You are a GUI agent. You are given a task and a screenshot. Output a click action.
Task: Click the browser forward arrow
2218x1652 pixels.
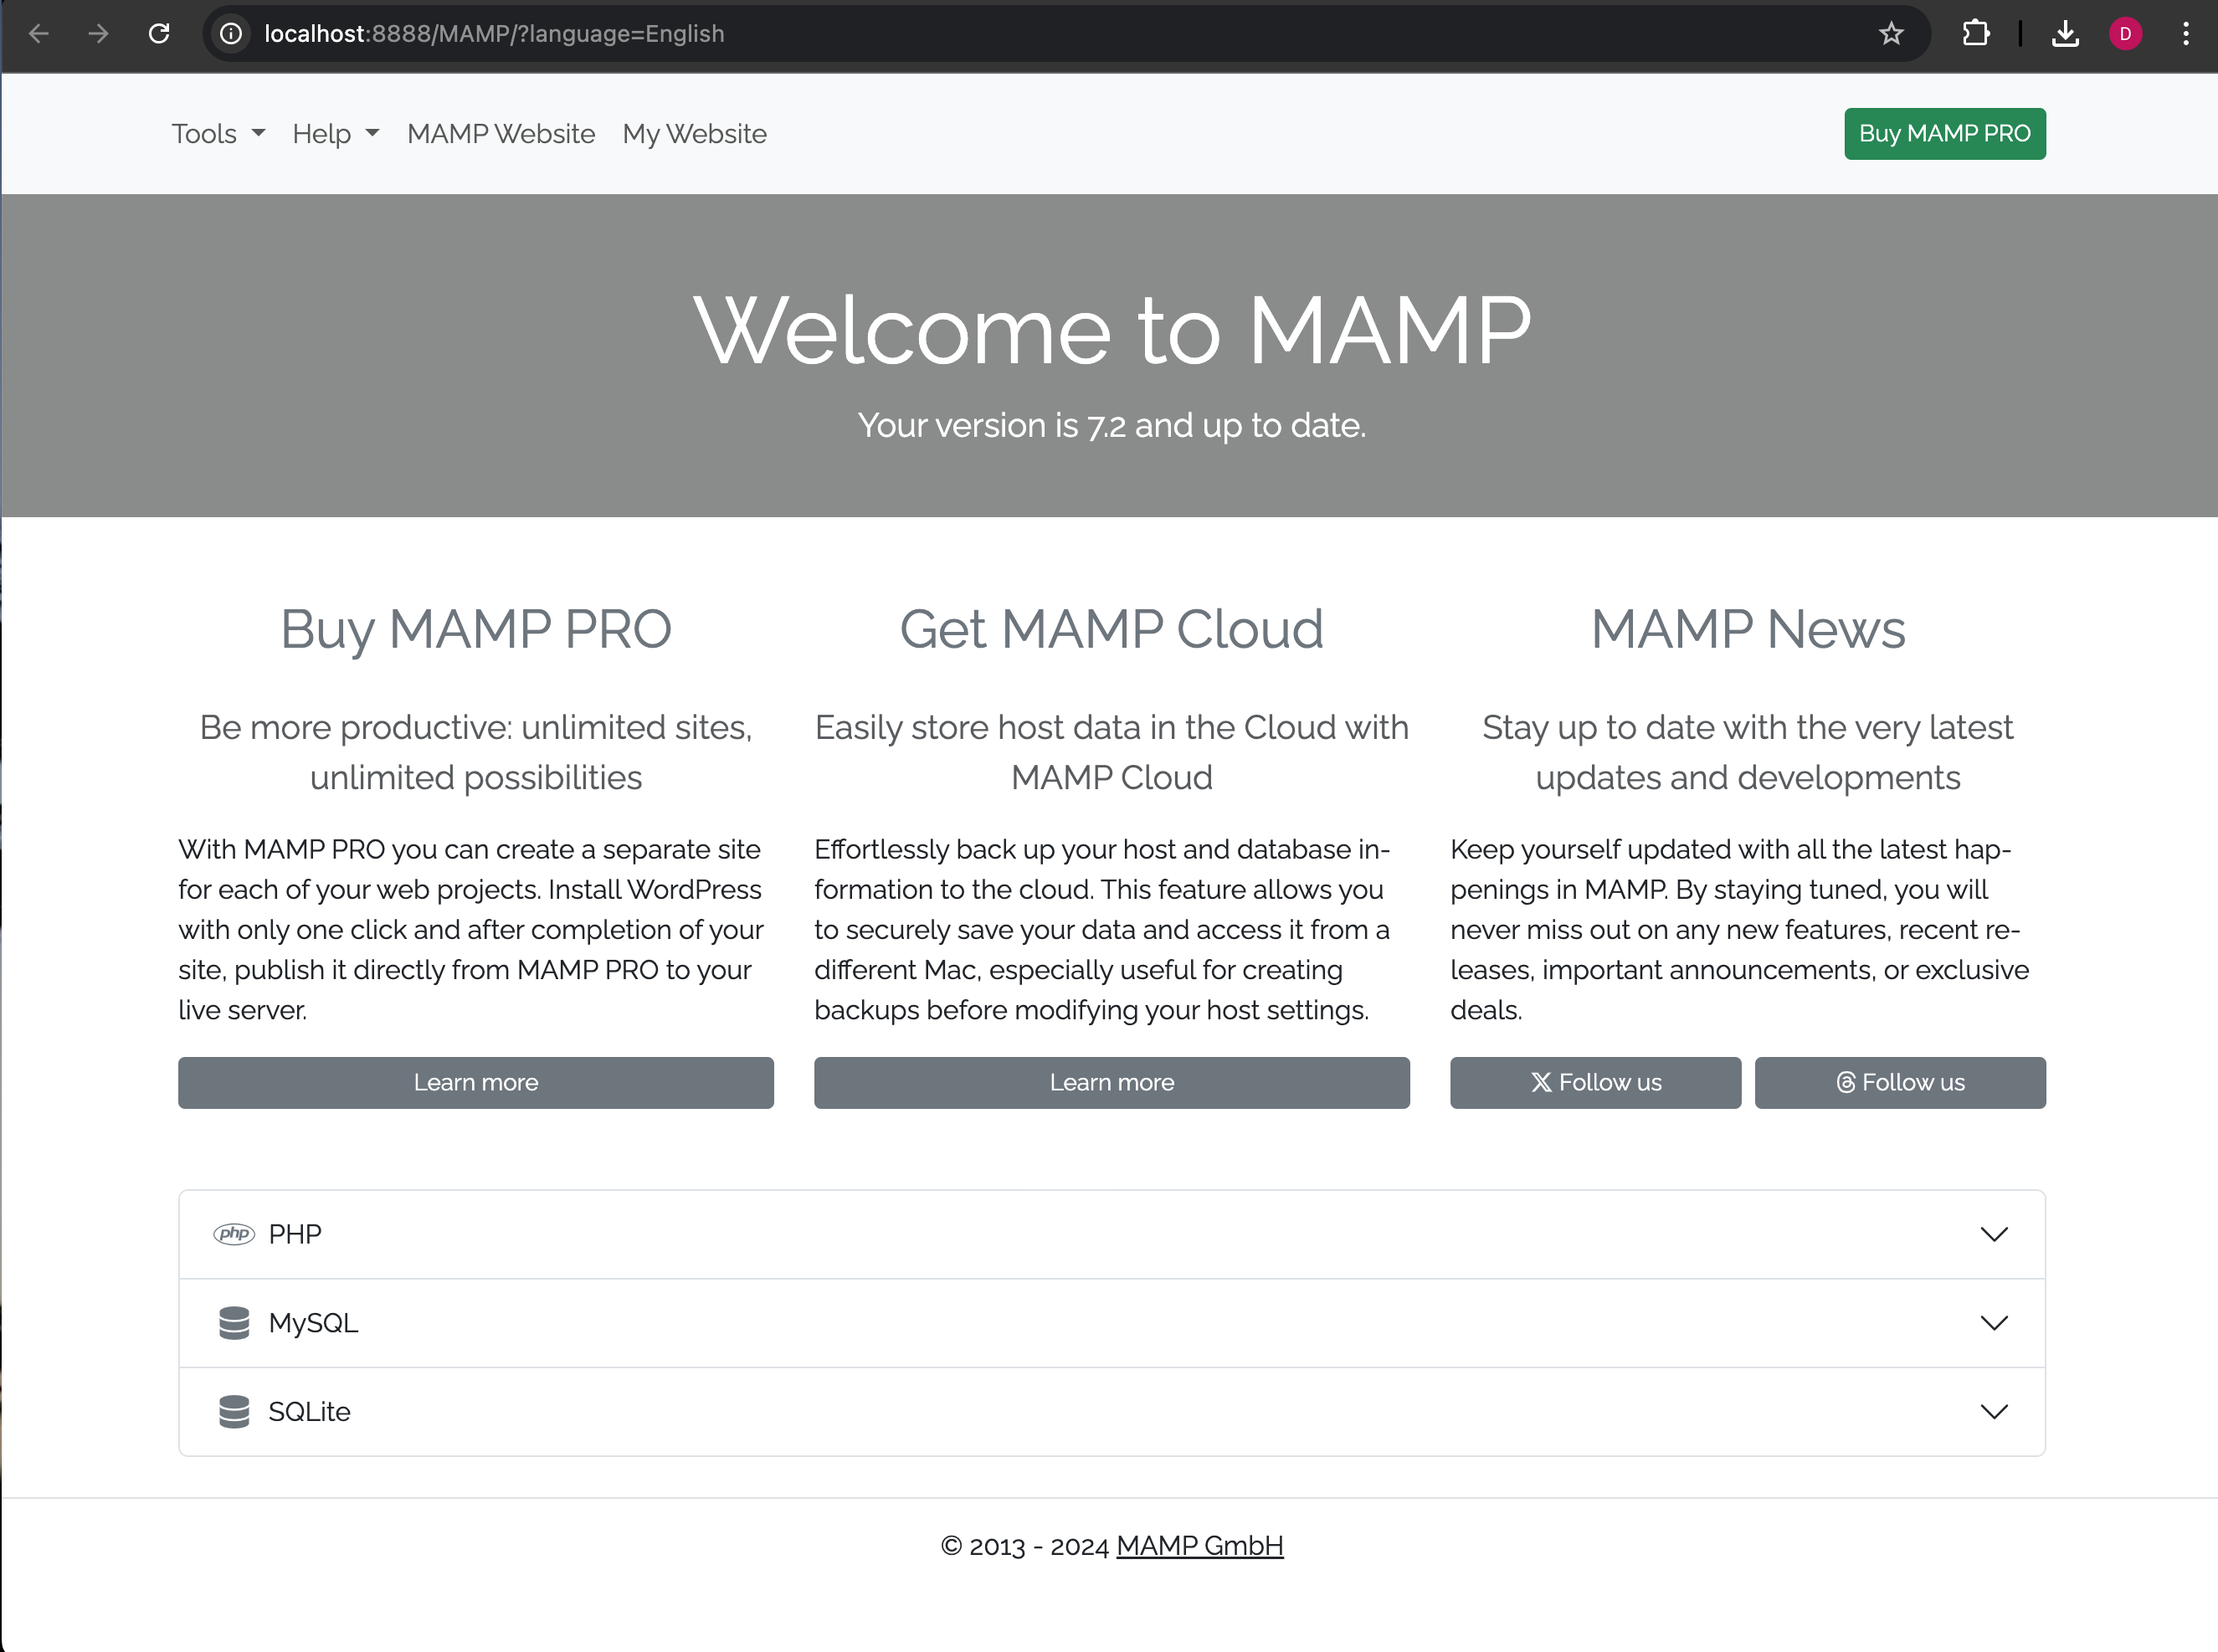(x=98, y=34)
